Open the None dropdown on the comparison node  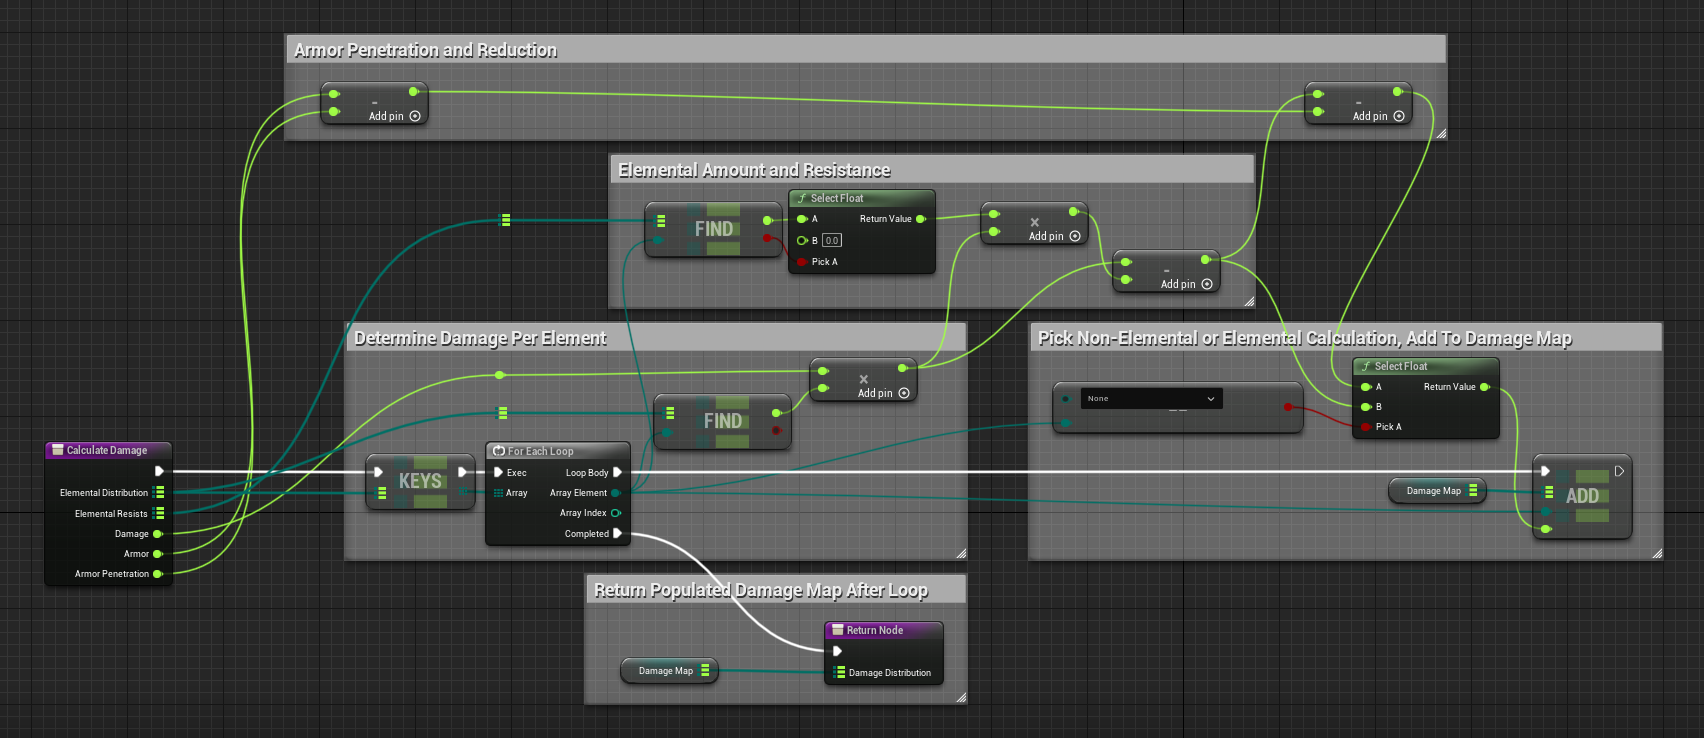tap(1151, 398)
